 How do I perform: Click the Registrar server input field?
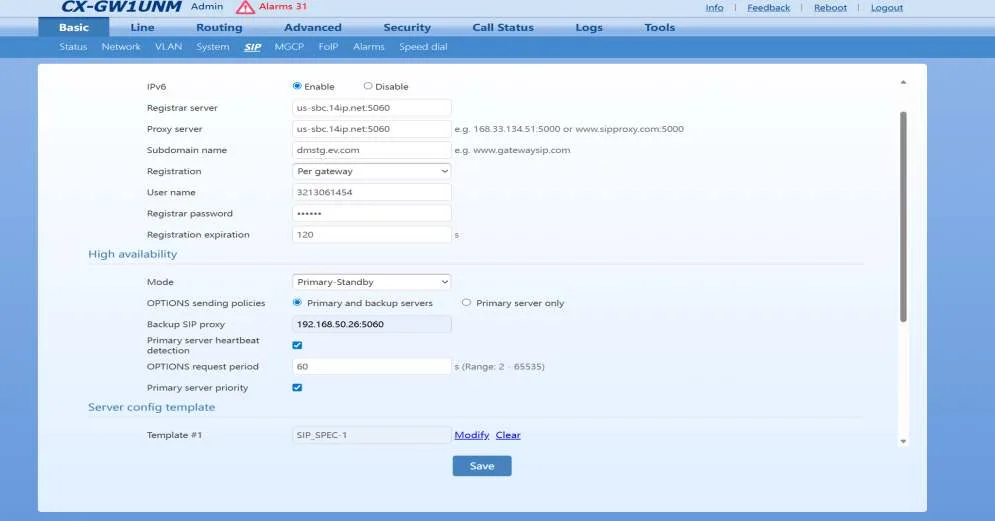pyautogui.click(x=372, y=108)
